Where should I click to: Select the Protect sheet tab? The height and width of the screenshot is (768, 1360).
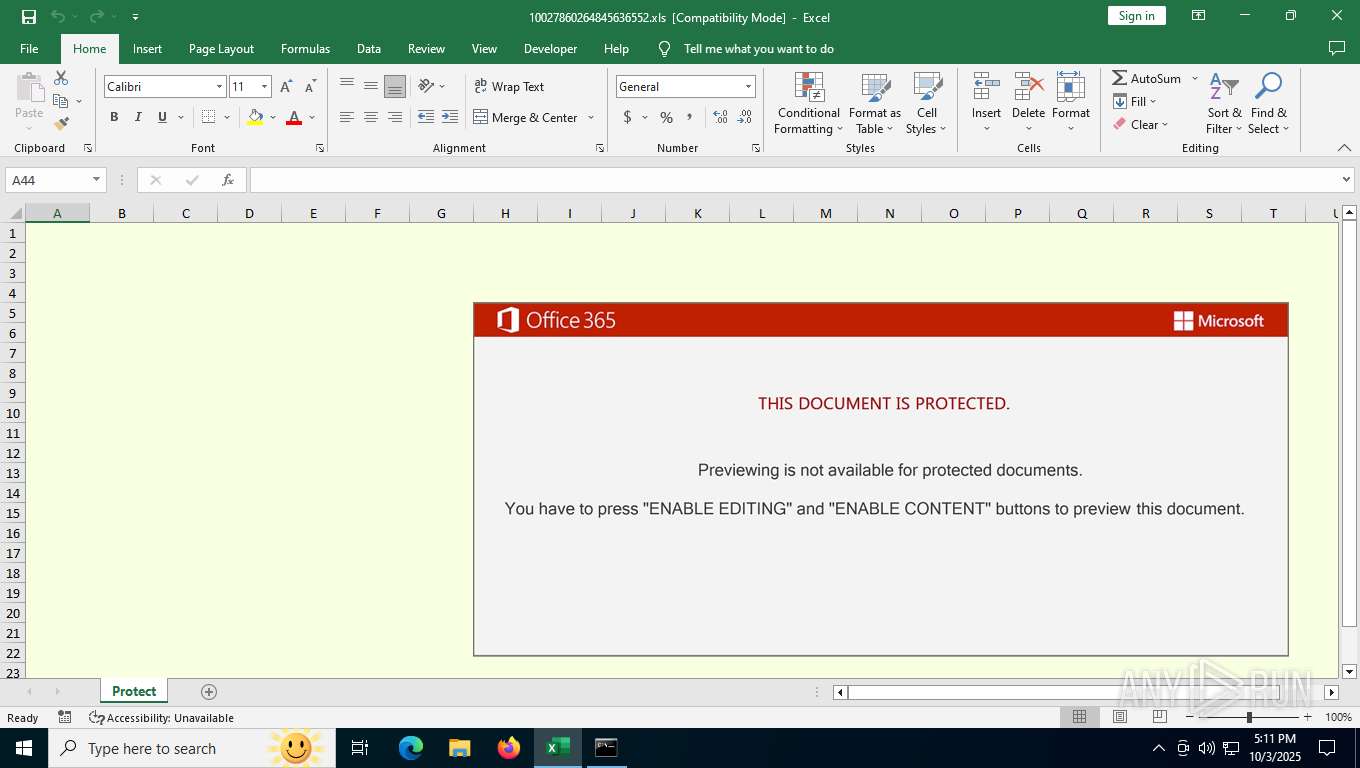click(x=134, y=691)
